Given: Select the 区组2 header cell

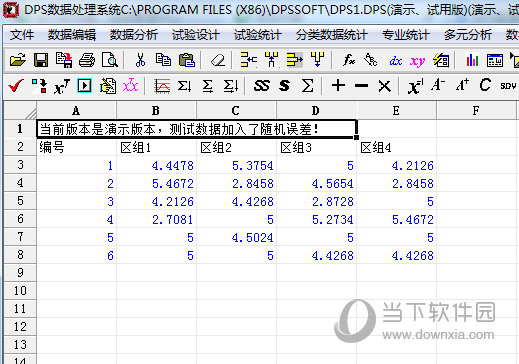Looking at the screenshot, I should [x=236, y=147].
